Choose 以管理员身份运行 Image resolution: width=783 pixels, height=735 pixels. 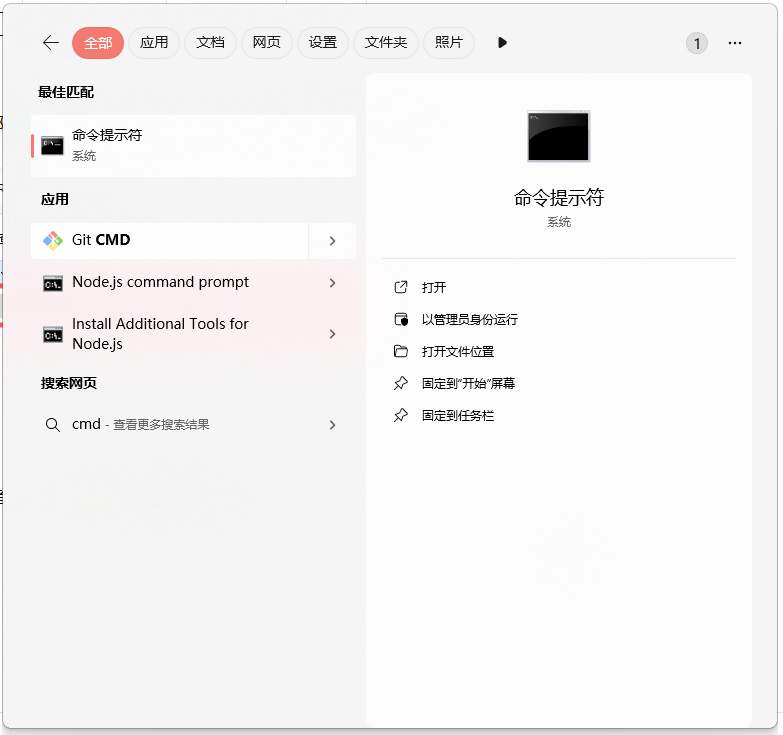(469, 320)
